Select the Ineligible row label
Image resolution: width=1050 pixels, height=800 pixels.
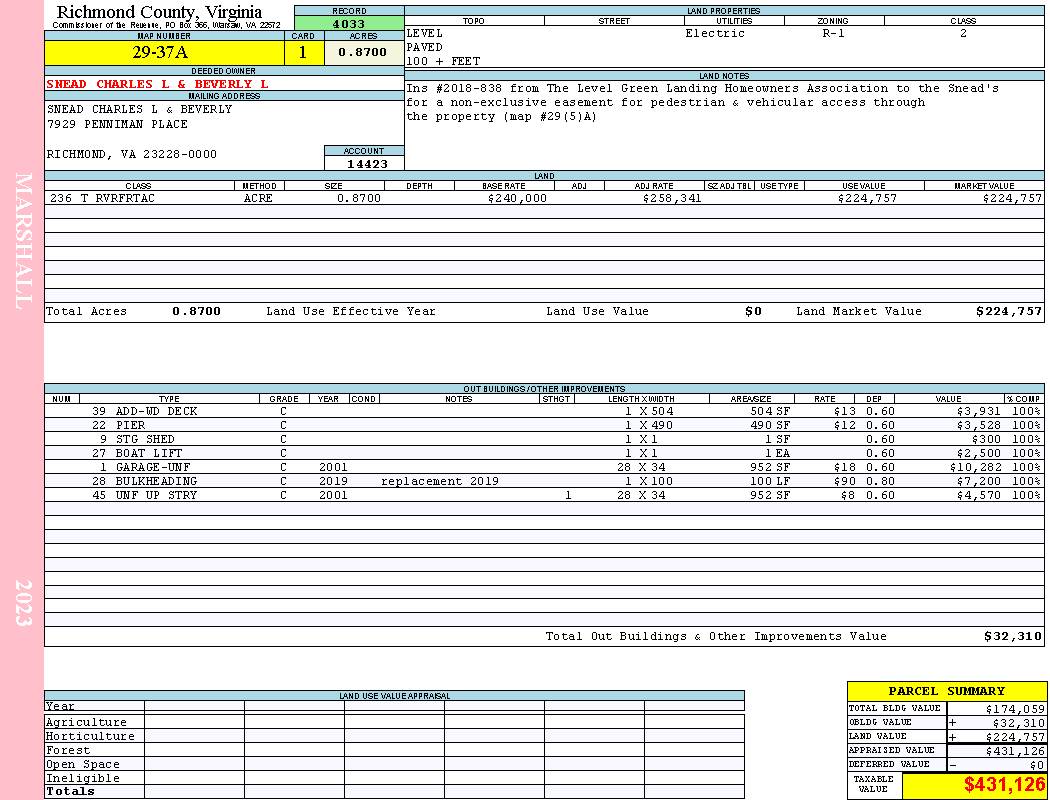tap(83, 779)
